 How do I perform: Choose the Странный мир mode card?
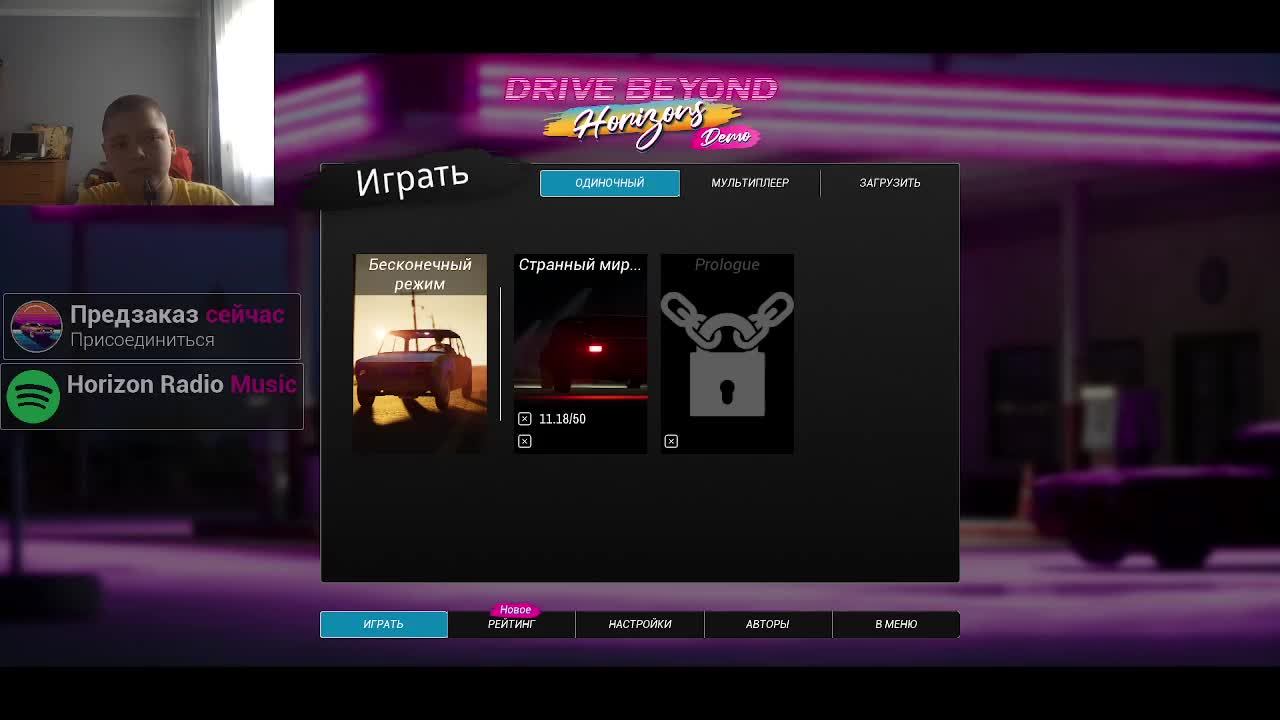click(580, 354)
